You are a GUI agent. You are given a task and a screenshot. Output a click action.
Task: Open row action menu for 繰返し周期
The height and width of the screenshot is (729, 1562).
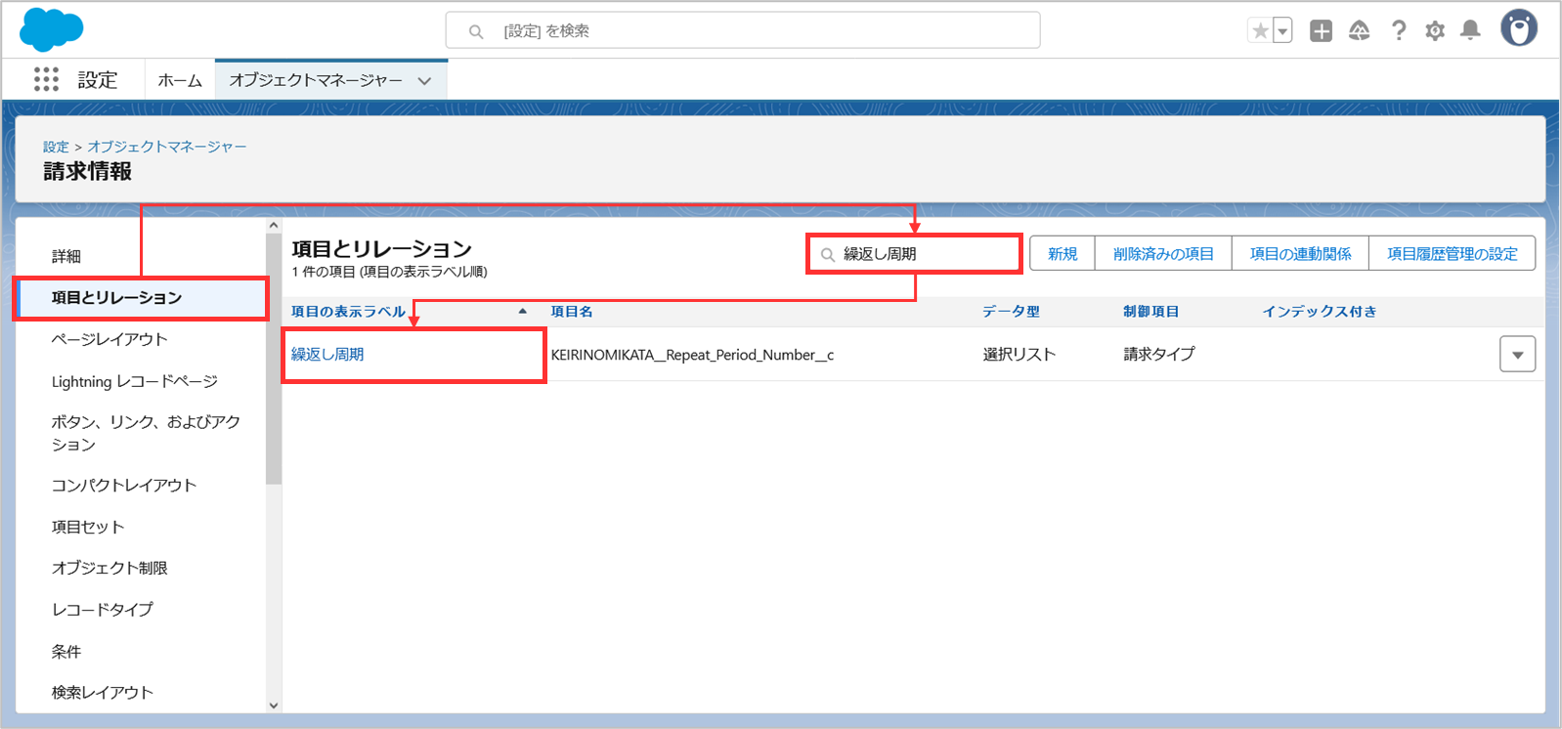(x=1517, y=354)
